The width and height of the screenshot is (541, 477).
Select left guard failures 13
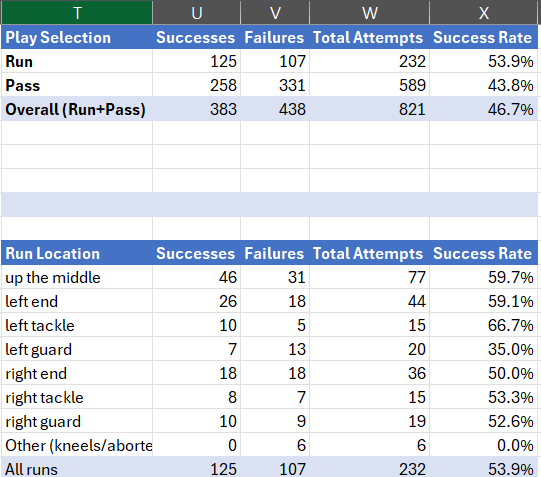(275, 349)
